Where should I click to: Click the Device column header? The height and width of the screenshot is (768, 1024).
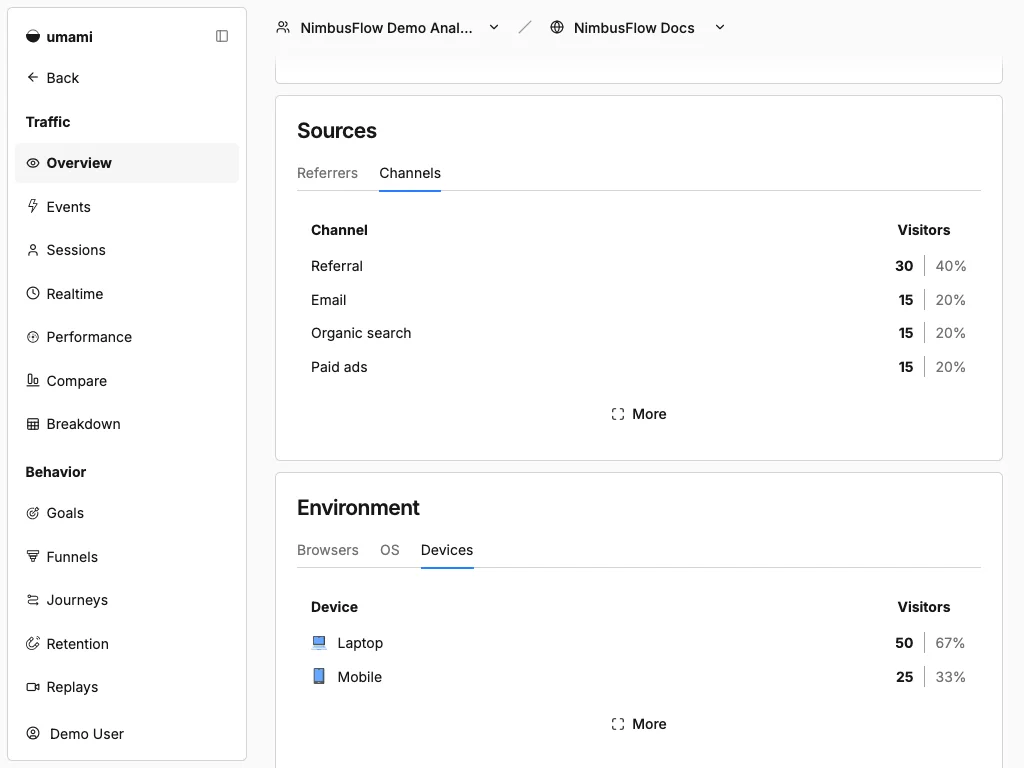(334, 607)
